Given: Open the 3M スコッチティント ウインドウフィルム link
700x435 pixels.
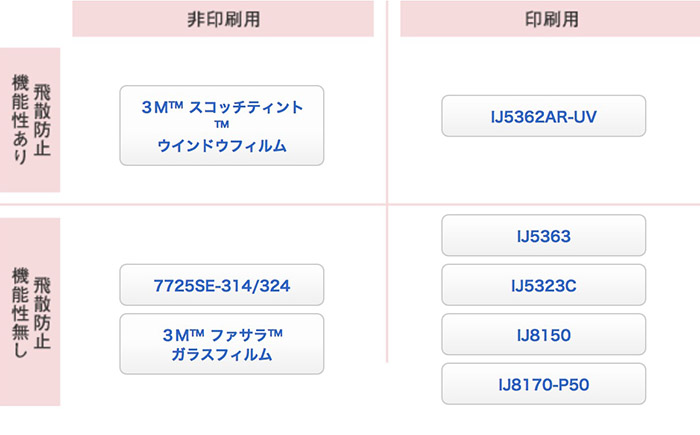Looking at the screenshot, I should [221, 125].
